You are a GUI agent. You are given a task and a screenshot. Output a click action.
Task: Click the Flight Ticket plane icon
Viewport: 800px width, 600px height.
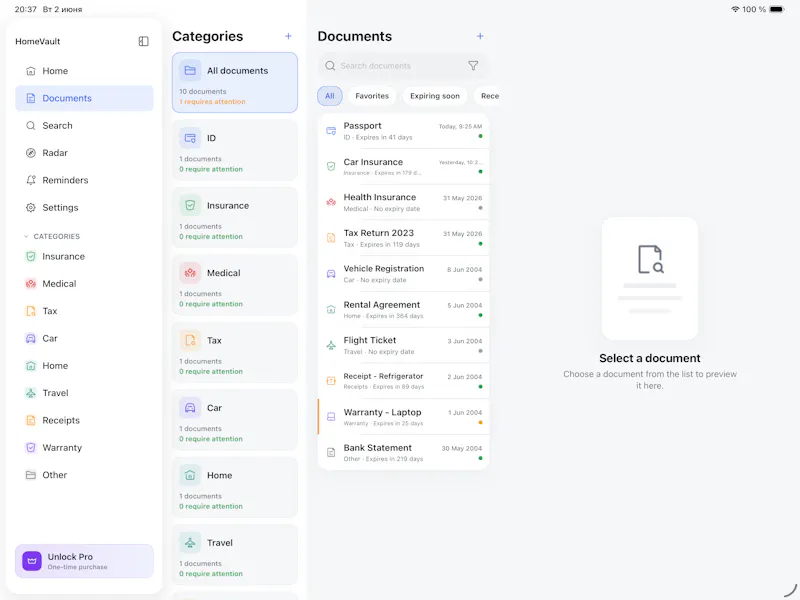click(331, 345)
